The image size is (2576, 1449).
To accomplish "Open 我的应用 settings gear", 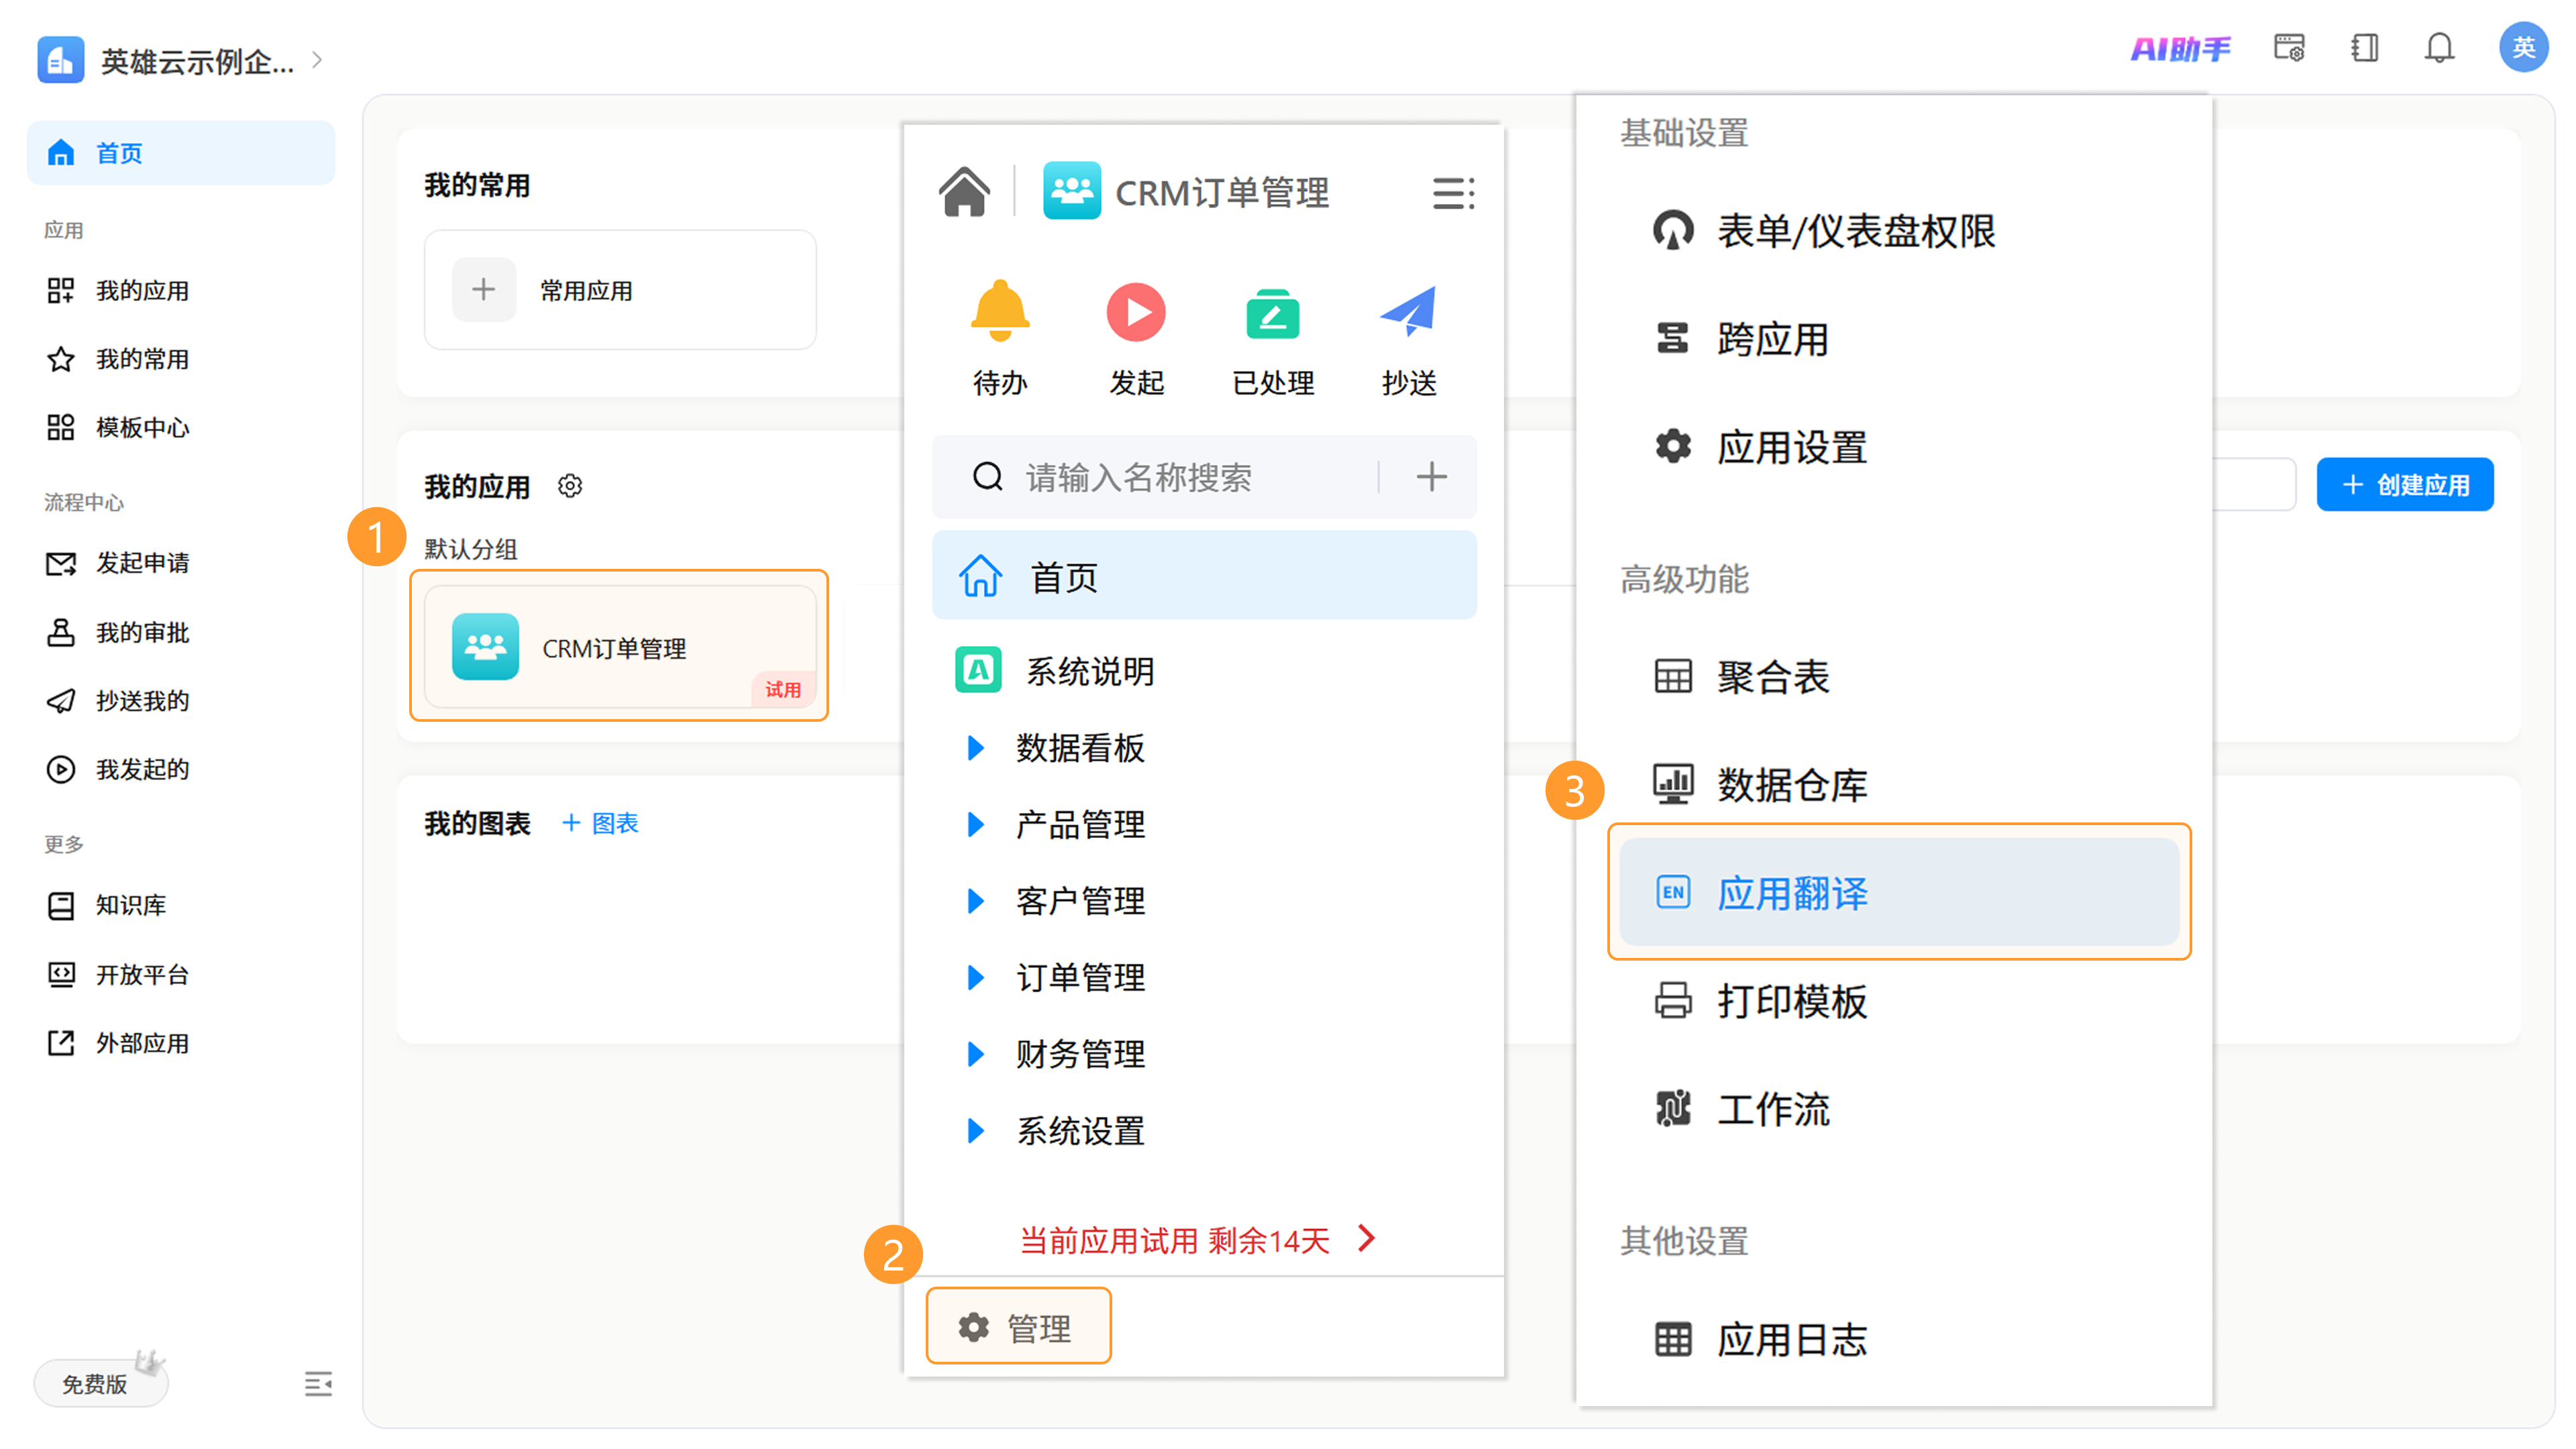I will point(570,486).
